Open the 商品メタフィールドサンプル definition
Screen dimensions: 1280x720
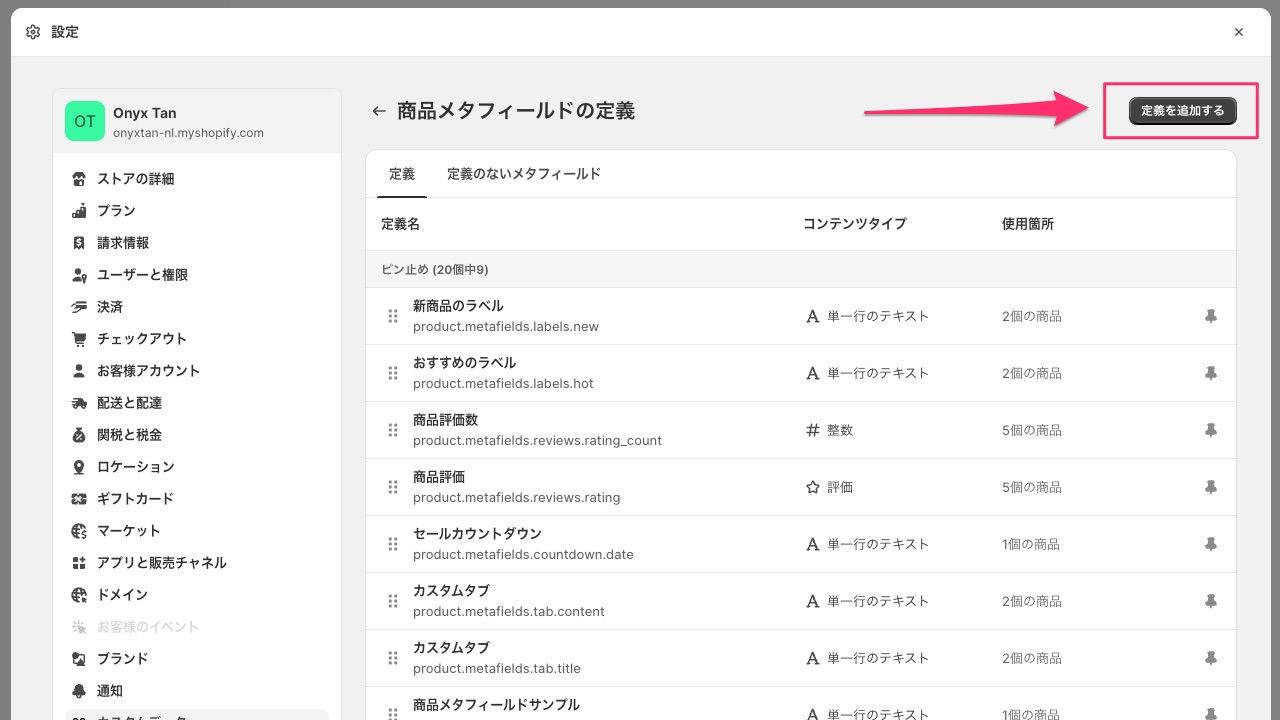[496, 705]
